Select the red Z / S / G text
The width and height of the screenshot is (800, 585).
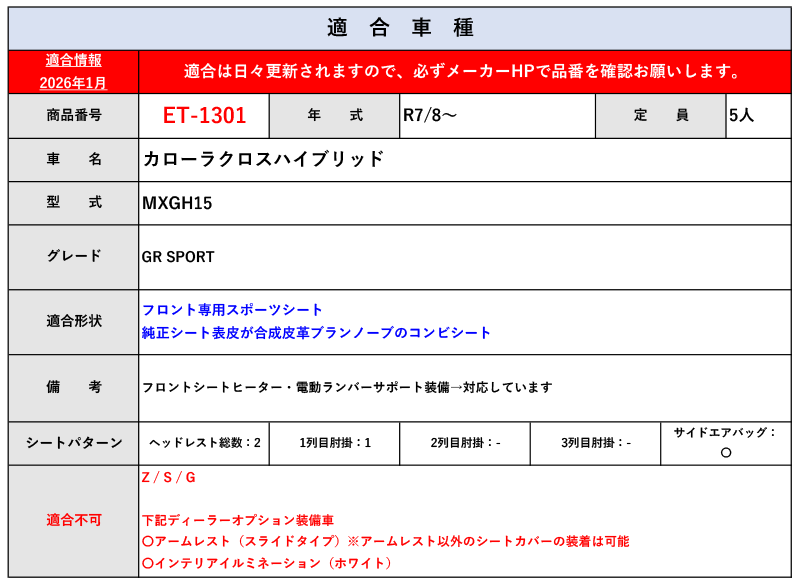pyautogui.click(x=168, y=477)
